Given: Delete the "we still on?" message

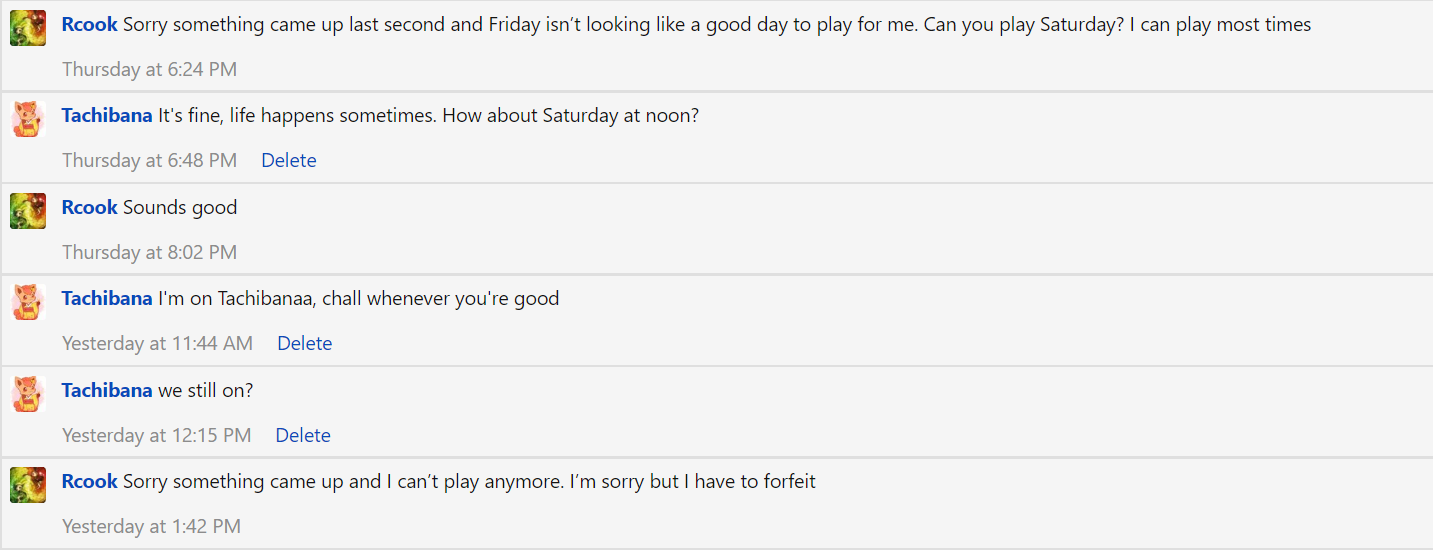Looking at the screenshot, I should (x=303, y=435).
